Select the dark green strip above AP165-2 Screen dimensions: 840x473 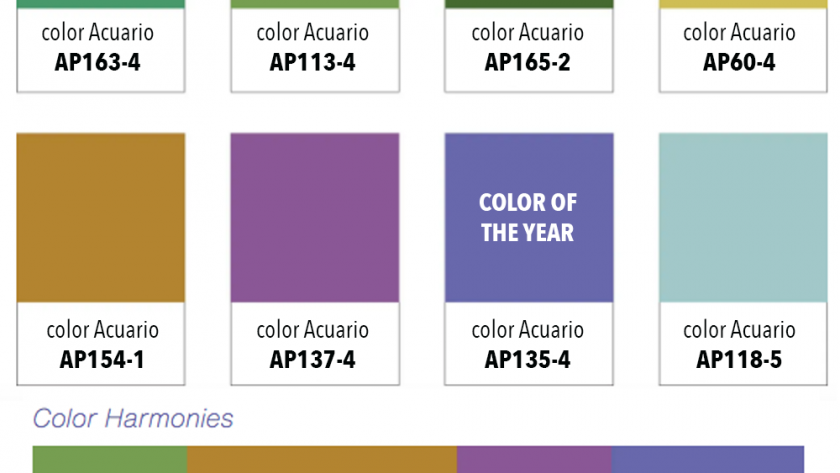click(x=528, y=4)
